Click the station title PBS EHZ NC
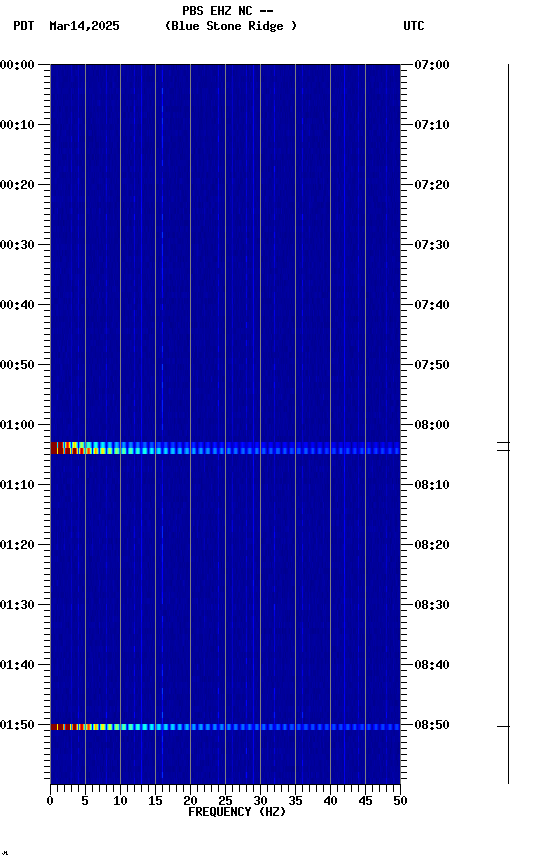552x864 pixels. (x=217, y=11)
